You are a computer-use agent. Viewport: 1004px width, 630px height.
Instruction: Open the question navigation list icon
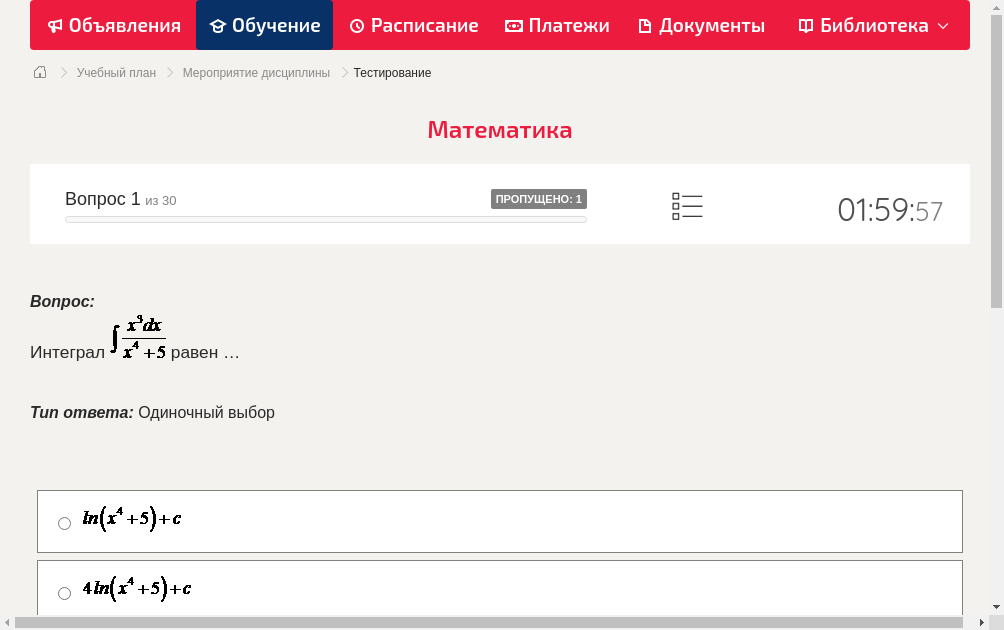tap(687, 205)
